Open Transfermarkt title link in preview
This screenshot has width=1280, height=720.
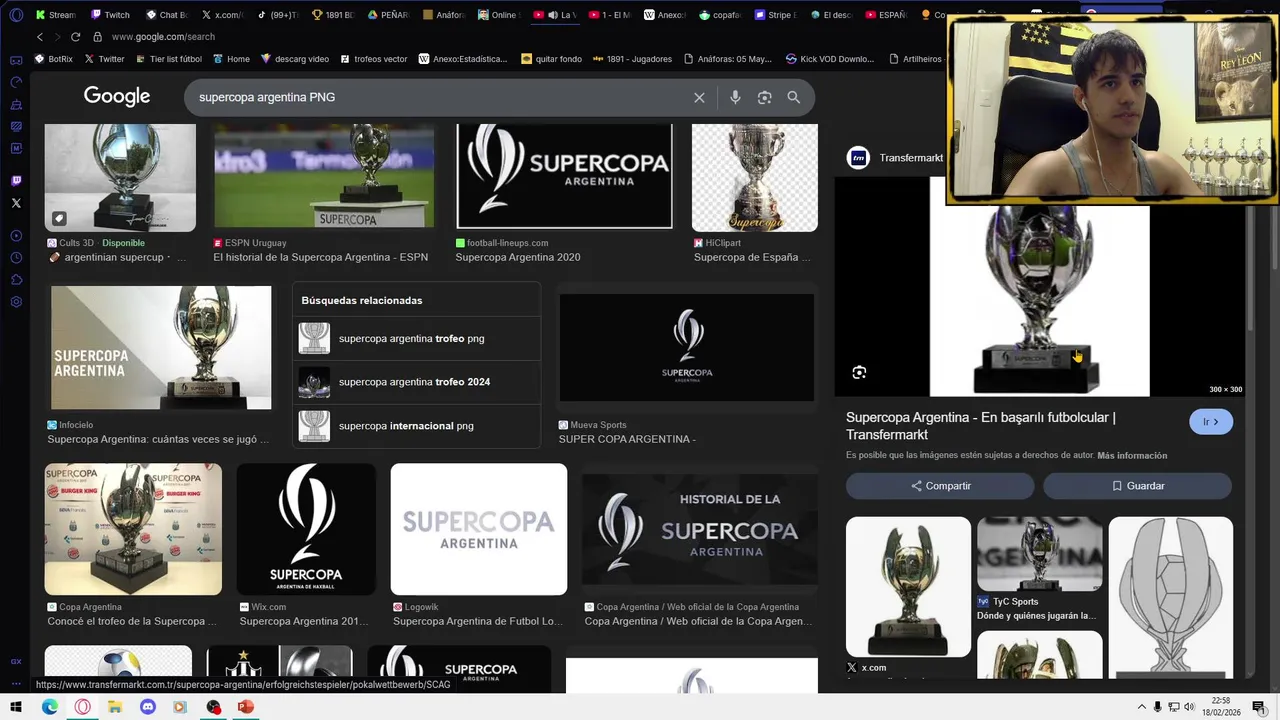pos(981,426)
